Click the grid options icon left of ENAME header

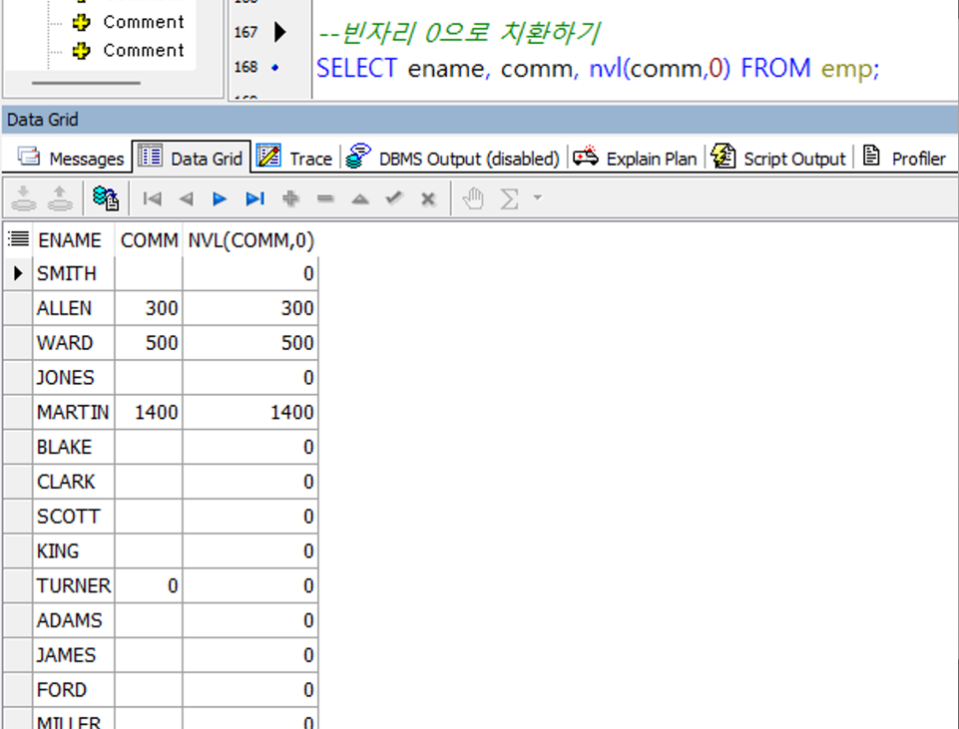point(18,239)
